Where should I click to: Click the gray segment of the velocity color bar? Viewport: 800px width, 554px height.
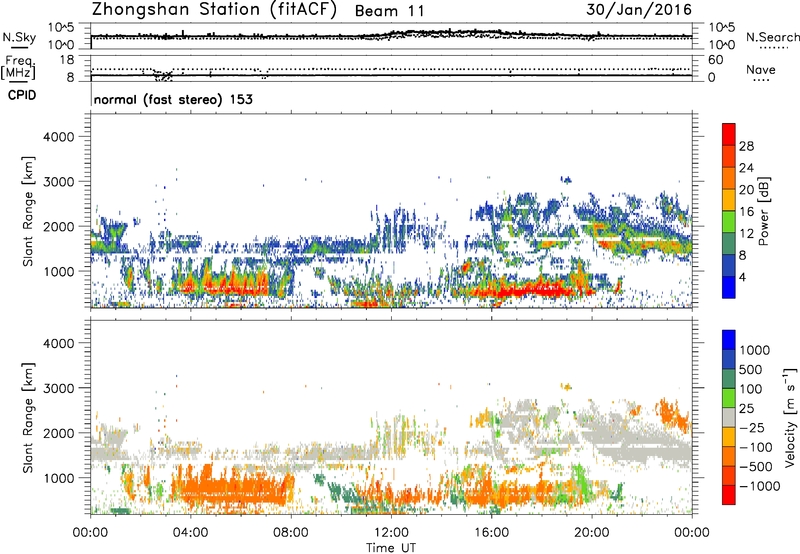(729, 418)
